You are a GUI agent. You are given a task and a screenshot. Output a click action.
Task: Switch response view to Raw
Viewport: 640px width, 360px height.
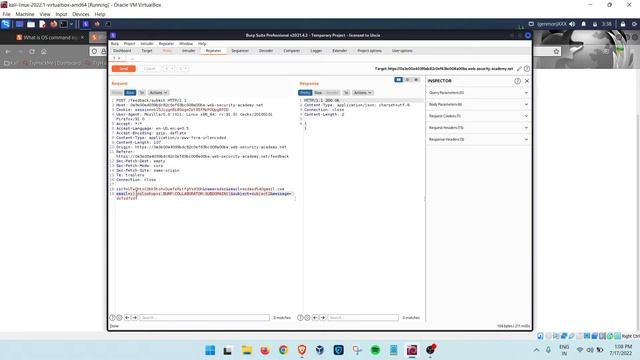pos(318,93)
